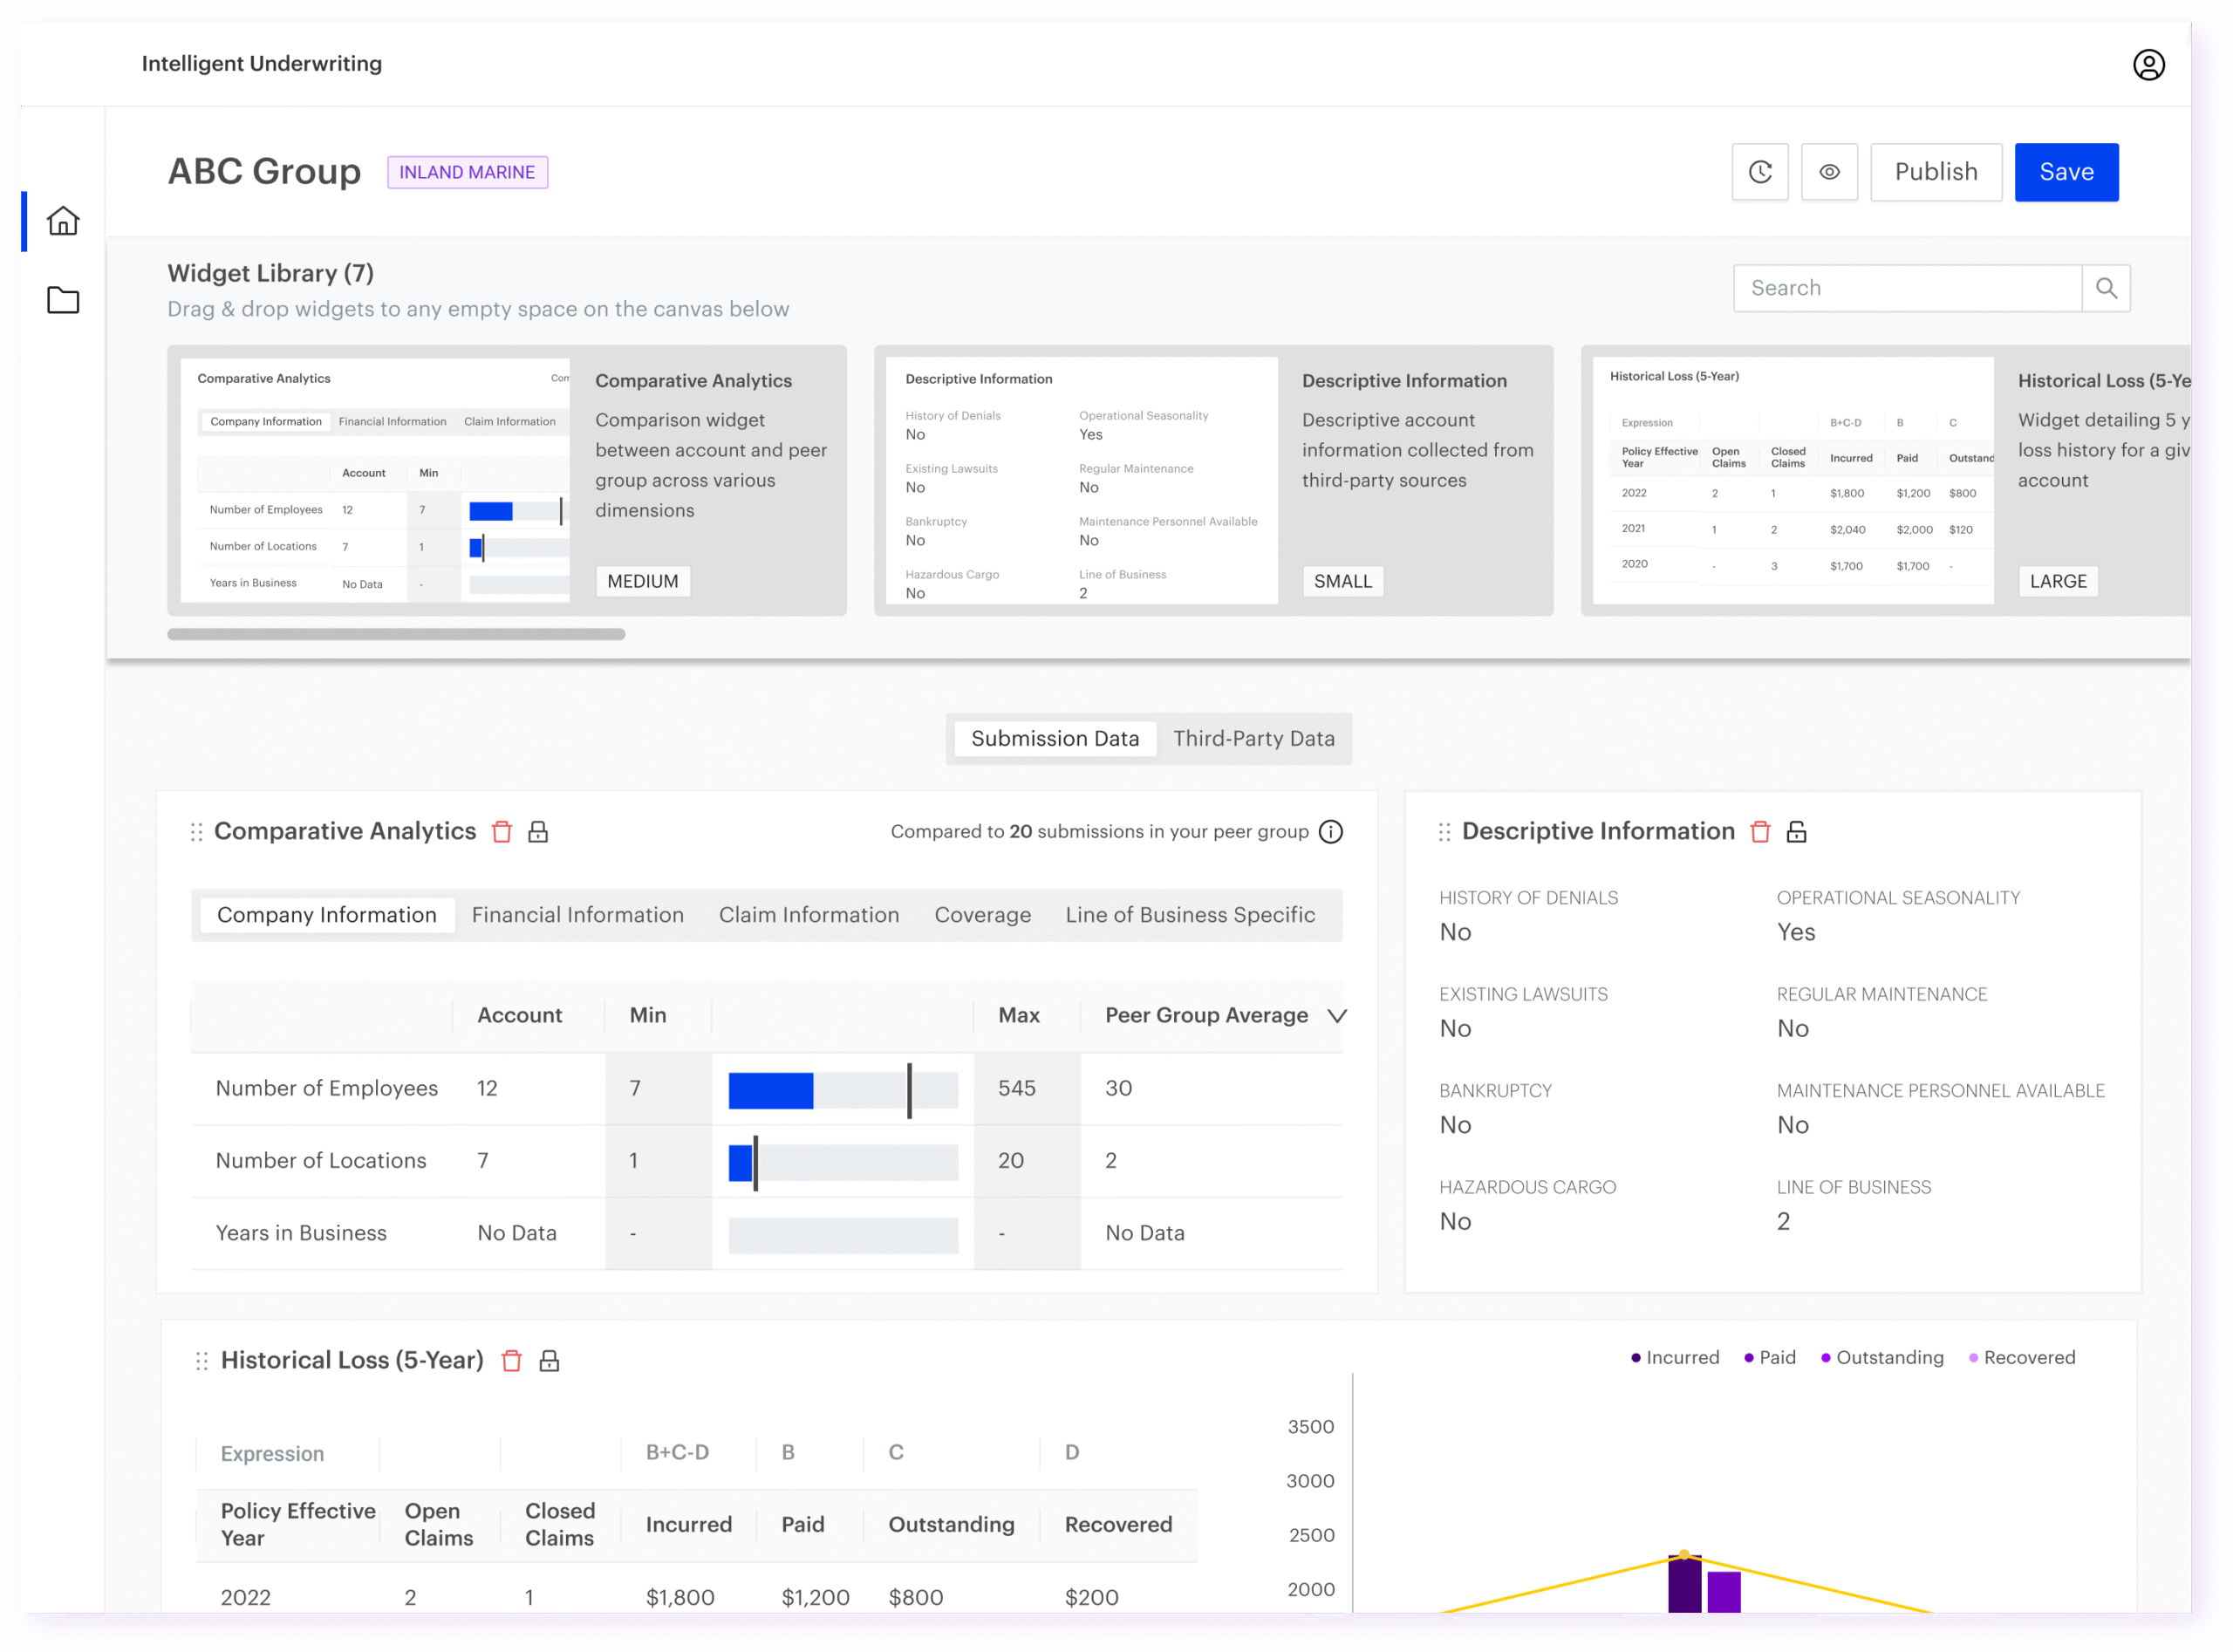The image size is (2233, 1652).
Task: Delete the Comparative Analytics widget
Action: (502, 831)
